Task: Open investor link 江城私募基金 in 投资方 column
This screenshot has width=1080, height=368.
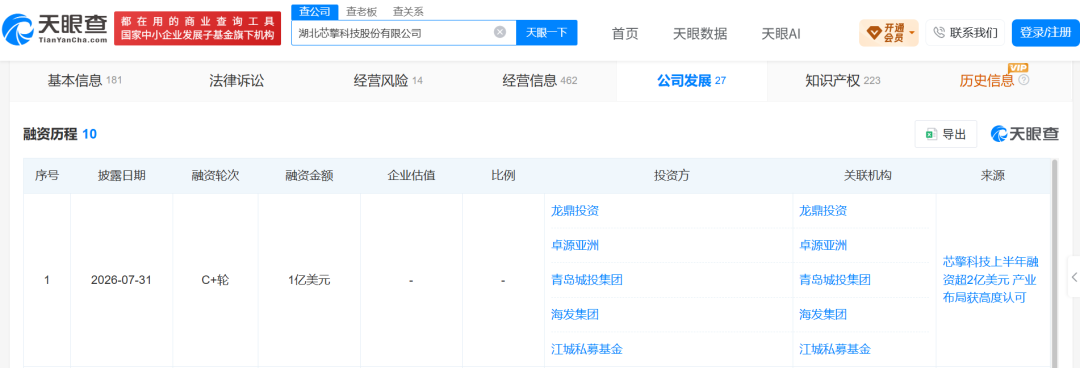Action: click(x=587, y=349)
